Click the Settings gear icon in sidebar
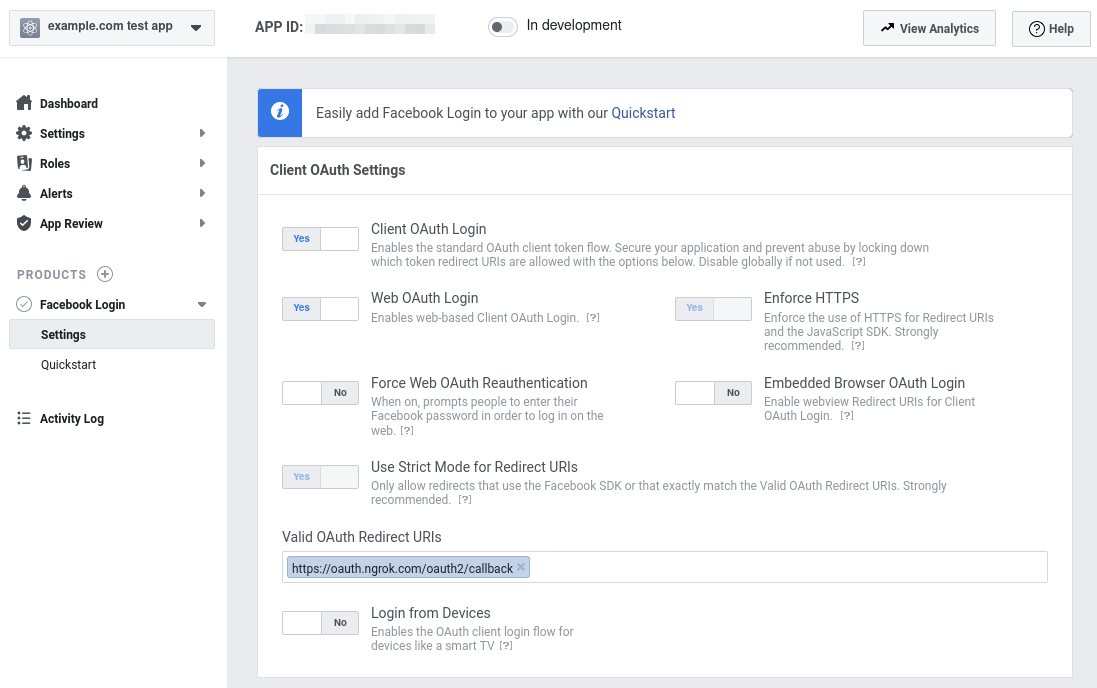The image size is (1097, 688). point(24,133)
